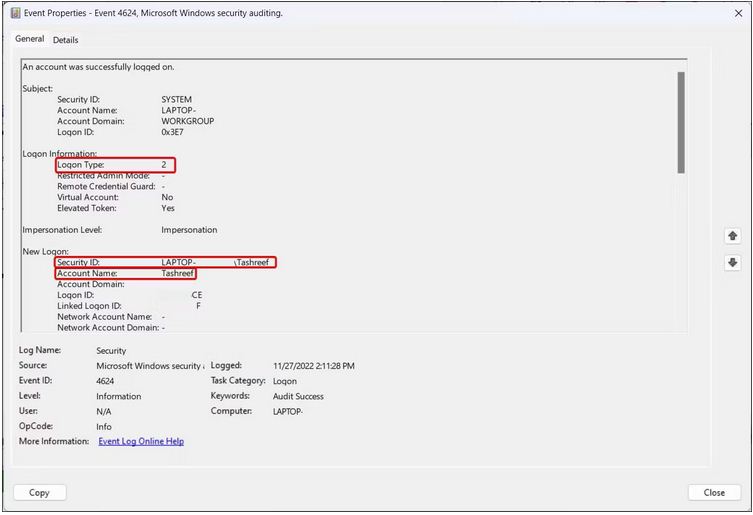Switch to the Details tab
This screenshot has width=753, height=515.
pyautogui.click(x=65, y=40)
